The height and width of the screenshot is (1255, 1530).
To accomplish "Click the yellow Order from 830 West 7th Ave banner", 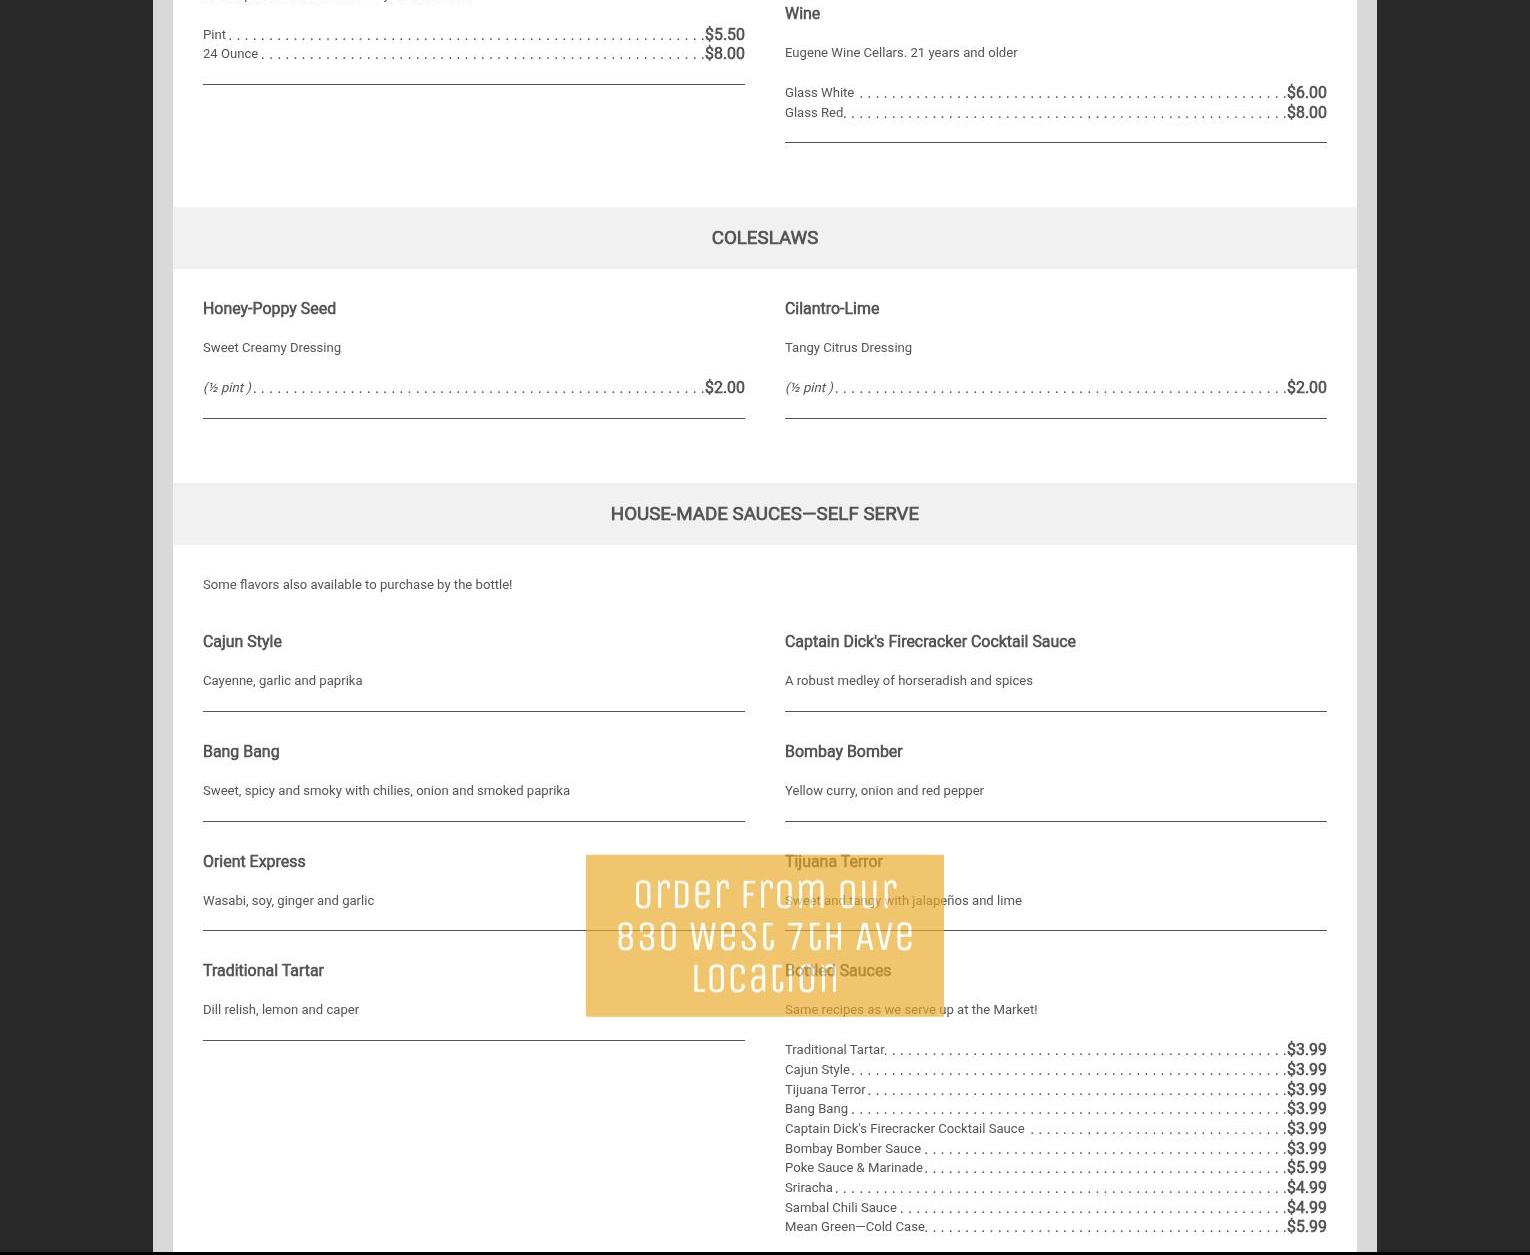I will point(764,935).
